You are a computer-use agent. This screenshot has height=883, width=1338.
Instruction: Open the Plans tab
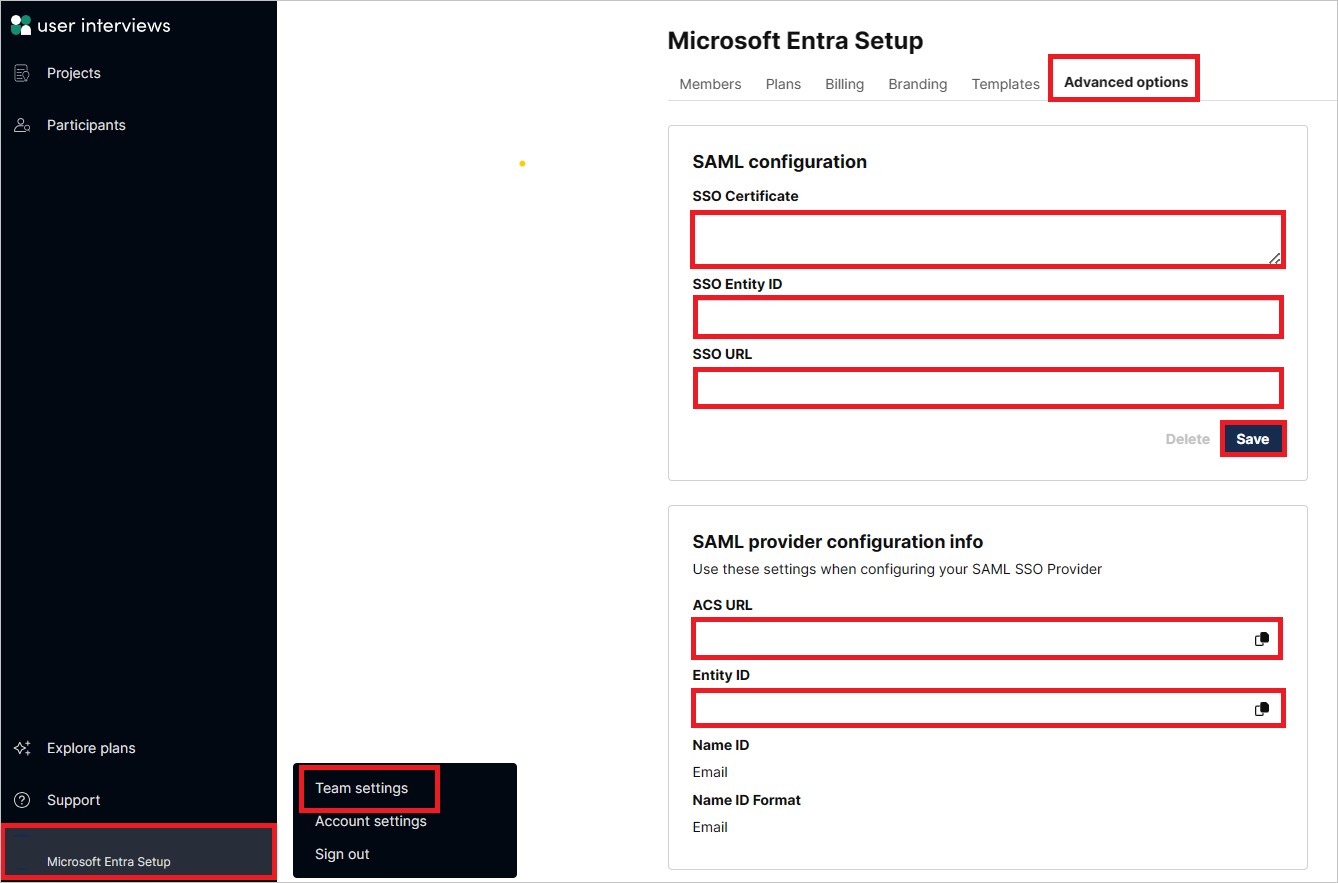point(783,84)
